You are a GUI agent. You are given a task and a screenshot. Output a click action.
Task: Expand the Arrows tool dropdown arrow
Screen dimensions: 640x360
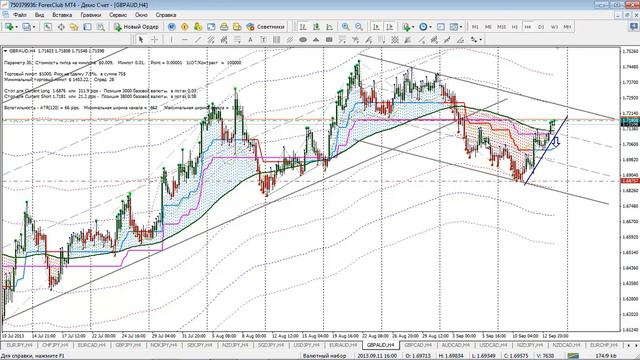click(x=480, y=40)
